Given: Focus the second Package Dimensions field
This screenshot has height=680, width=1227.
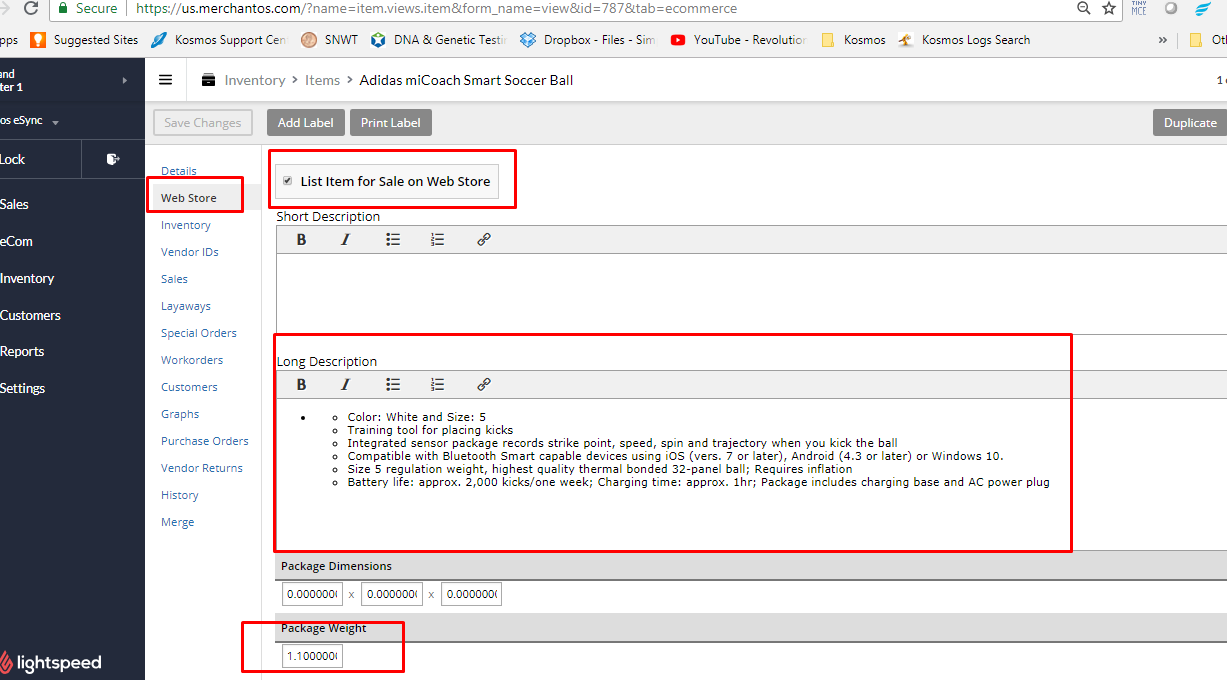Looking at the screenshot, I should (392, 594).
